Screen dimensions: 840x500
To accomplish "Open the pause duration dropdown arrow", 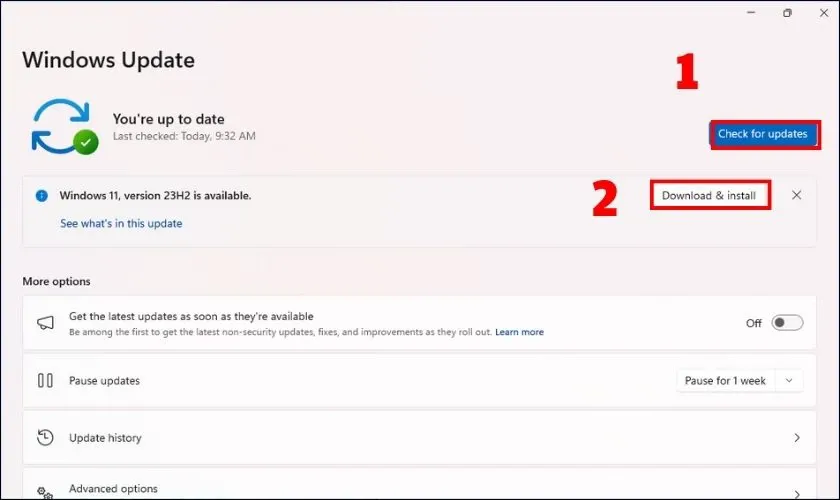I will pyautogui.click(x=790, y=381).
